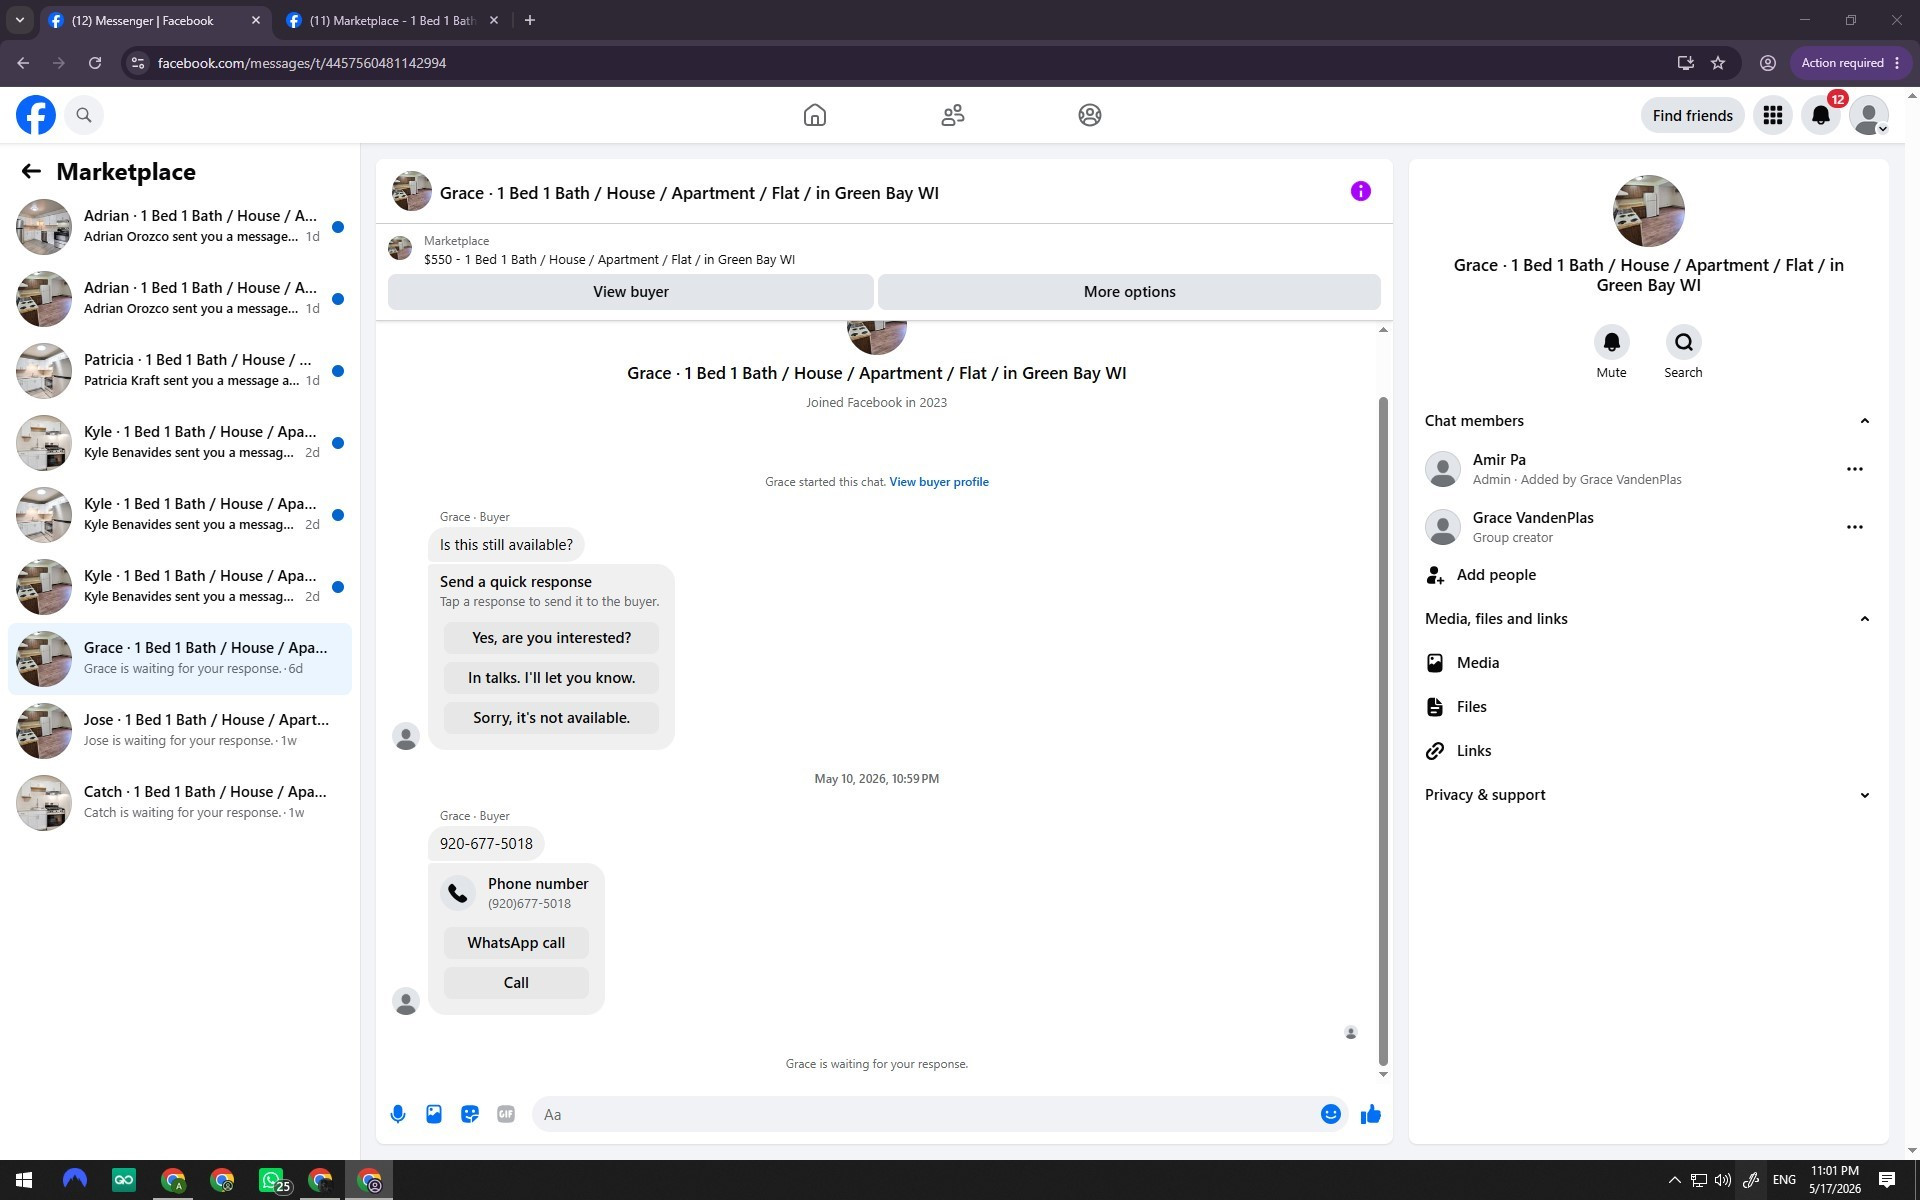Click the Add people icon
The height and width of the screenshot is (1200, 1920).
tap(1435, 575)
